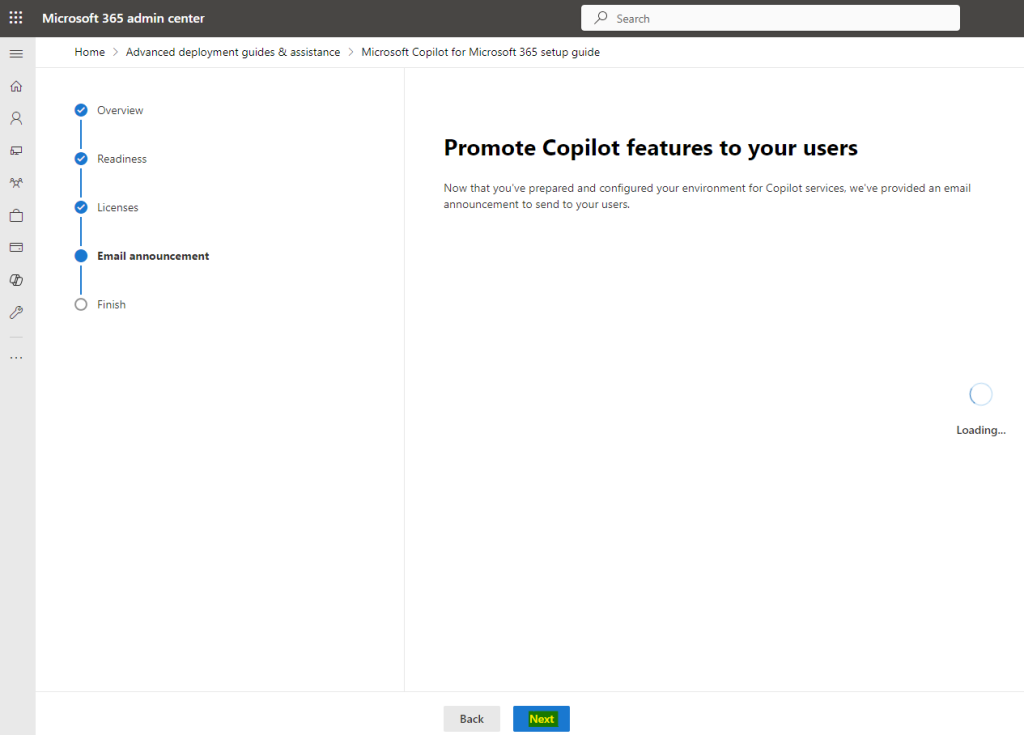Open the Home icon in the sidebar
This screenshot has width=1024, height=735.
click(16, 86)
